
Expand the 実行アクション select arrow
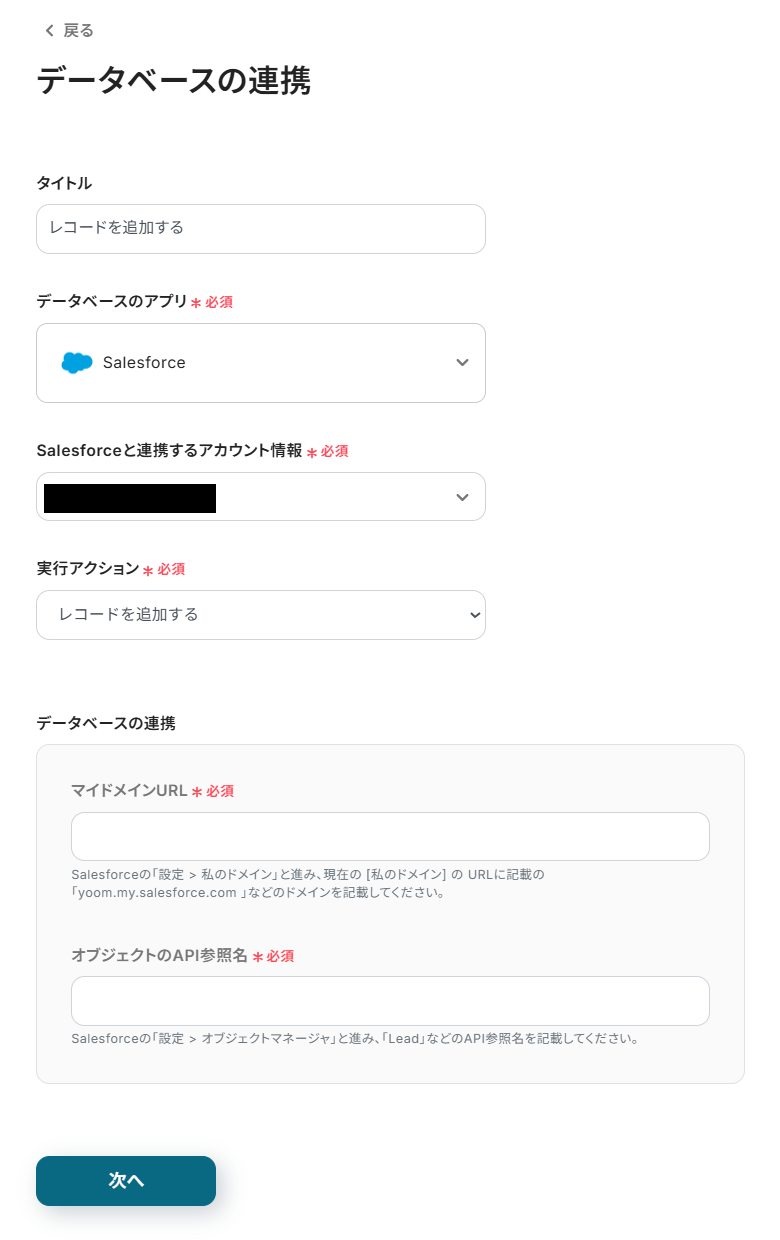(x=475, y=615)
